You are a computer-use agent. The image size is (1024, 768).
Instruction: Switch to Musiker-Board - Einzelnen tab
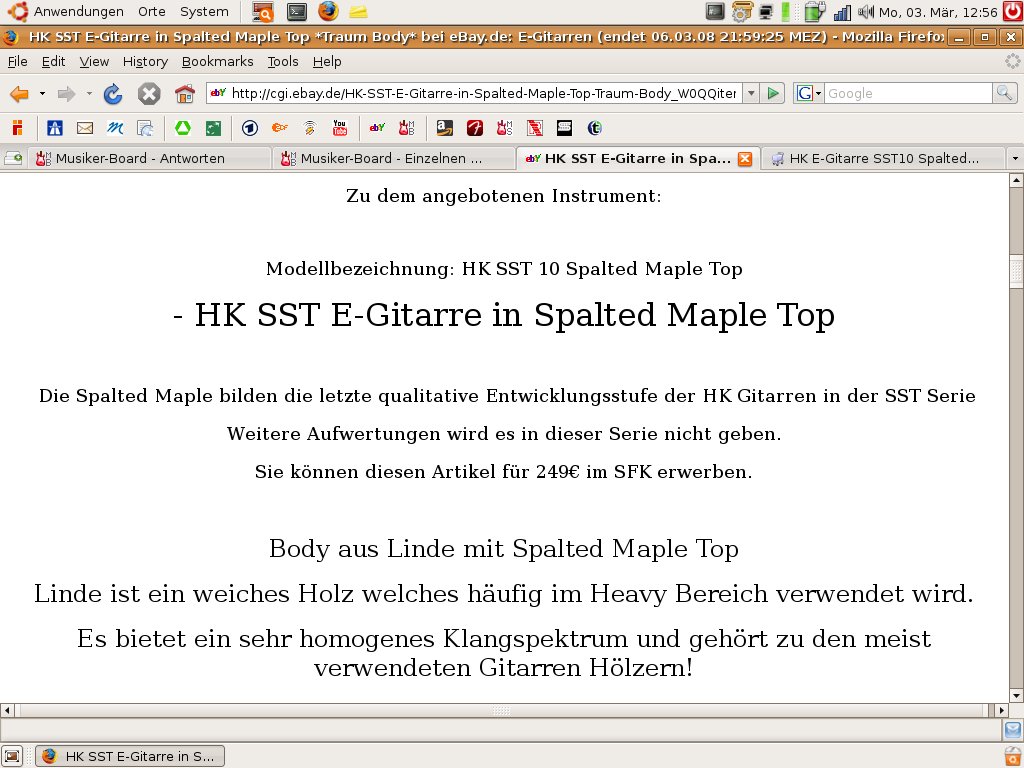coord(394,159)
